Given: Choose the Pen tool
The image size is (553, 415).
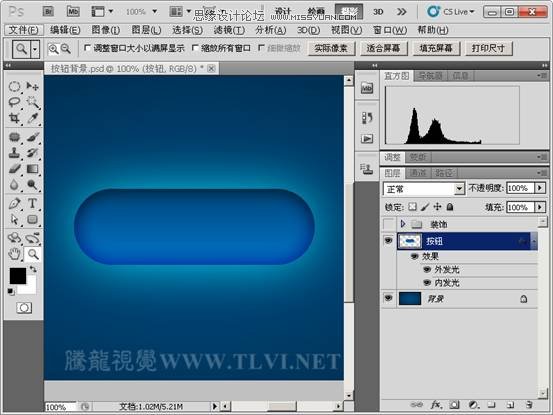Looking at the screenshot, I should (x=14, y=203).
